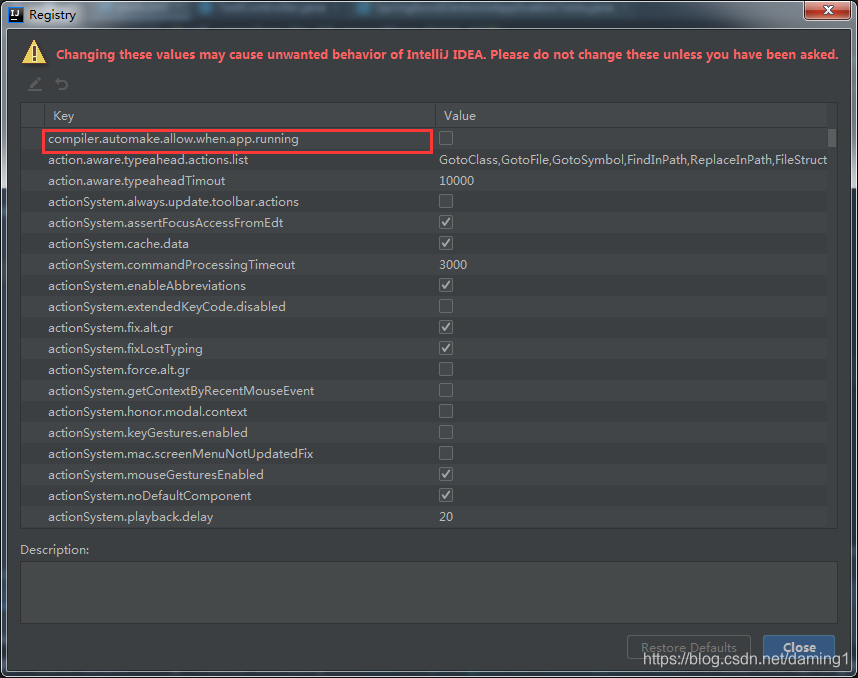The image size is (858, 678).
Task: Select the actionSystem.force.alt.gr key
Action: tap(119, 370)
